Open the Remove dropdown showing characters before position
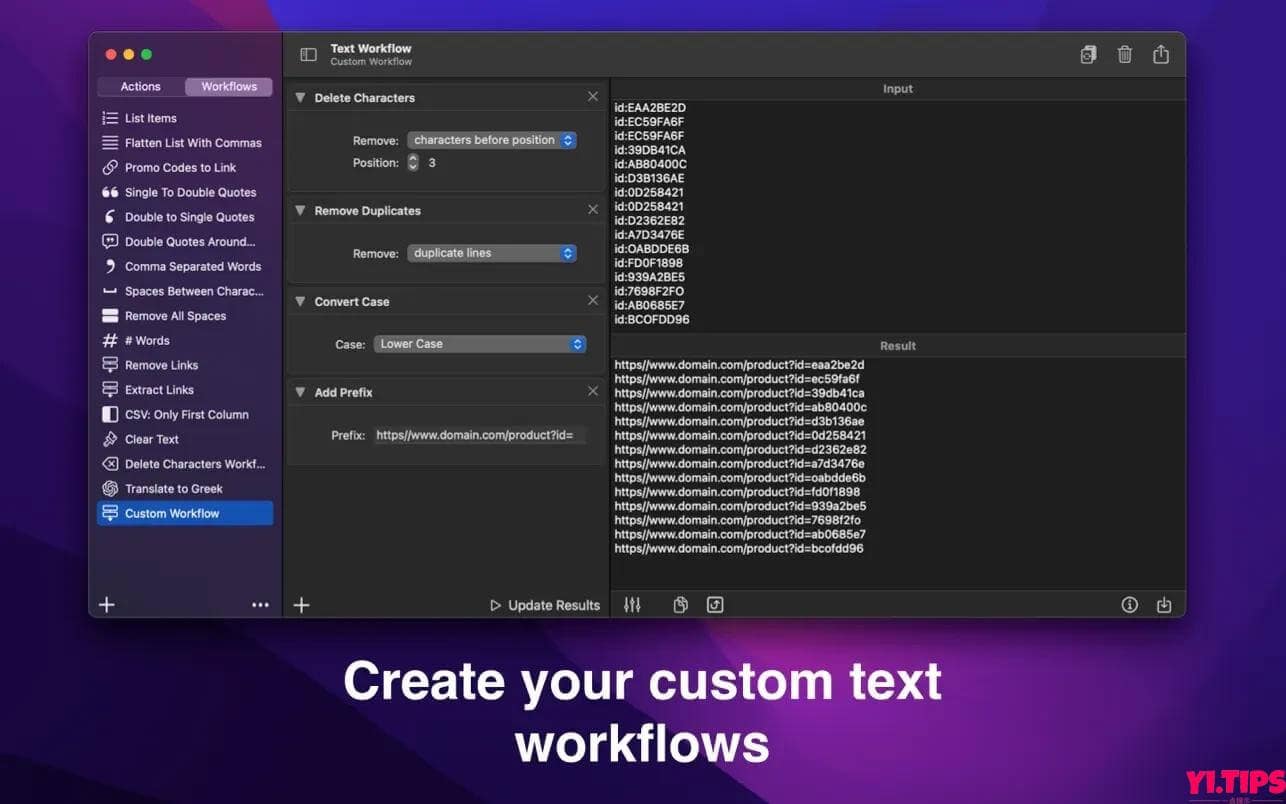Image resolution: width=1286 pixels, height=804 pixels. pos(492,140)
